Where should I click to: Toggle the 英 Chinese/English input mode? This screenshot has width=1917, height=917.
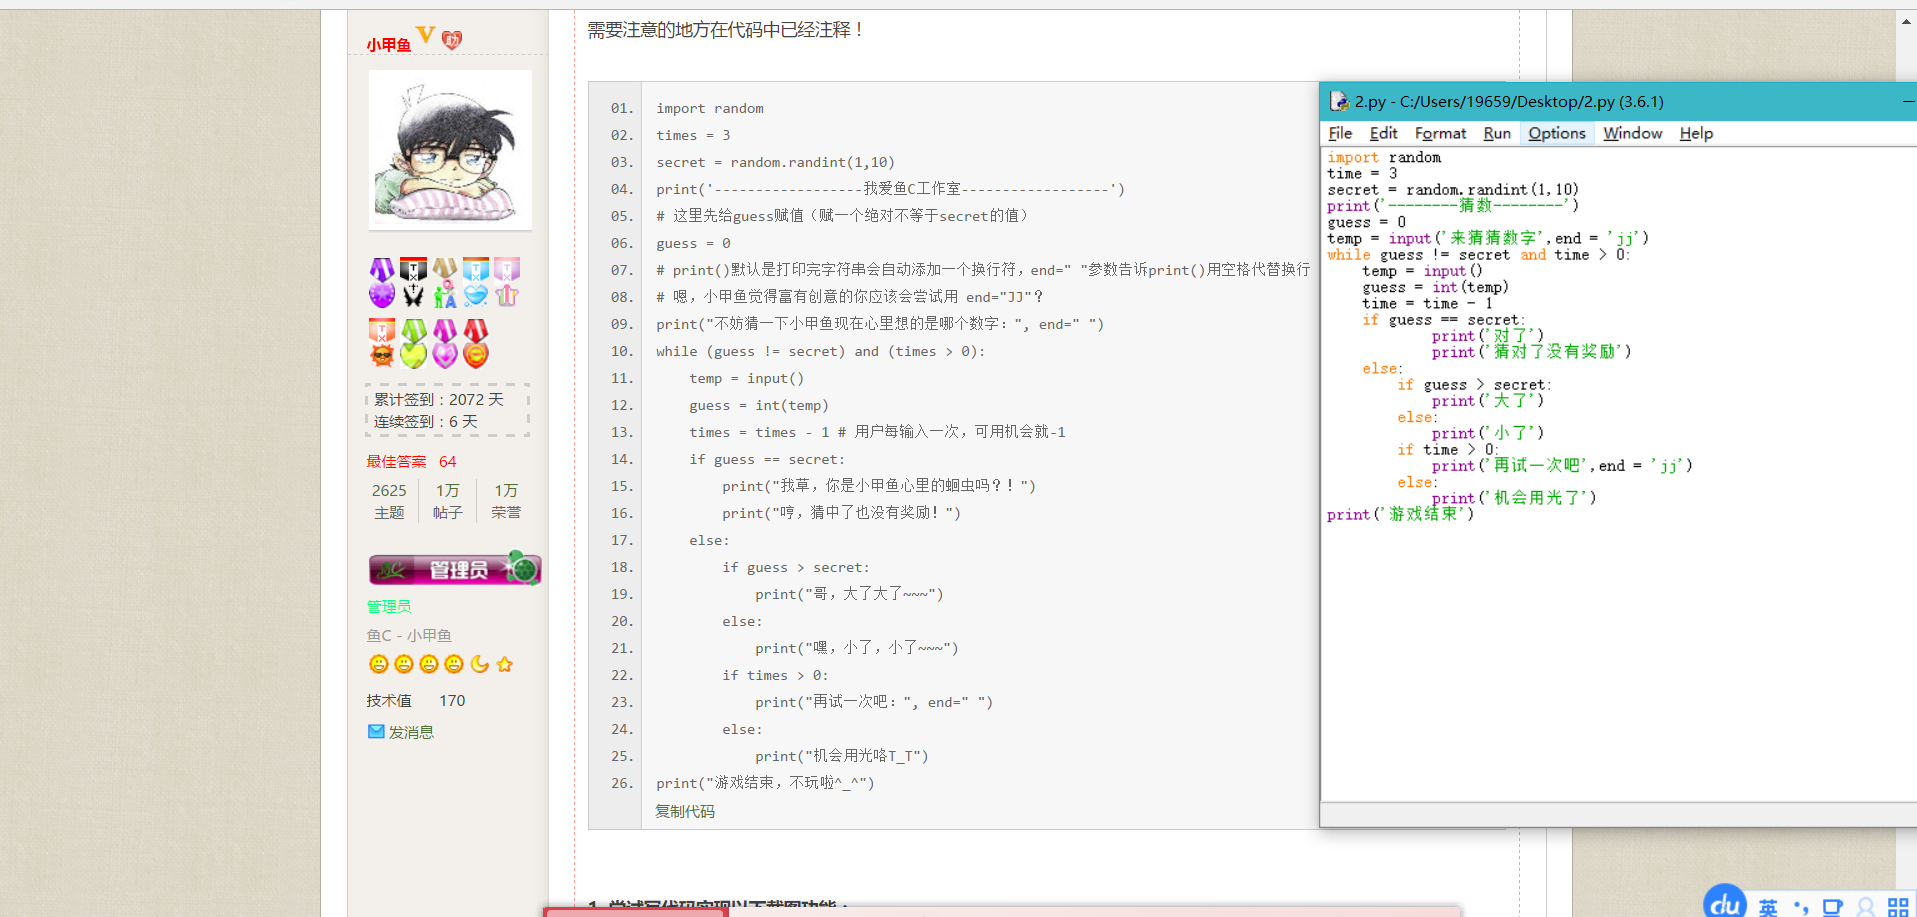point(1768,907)
